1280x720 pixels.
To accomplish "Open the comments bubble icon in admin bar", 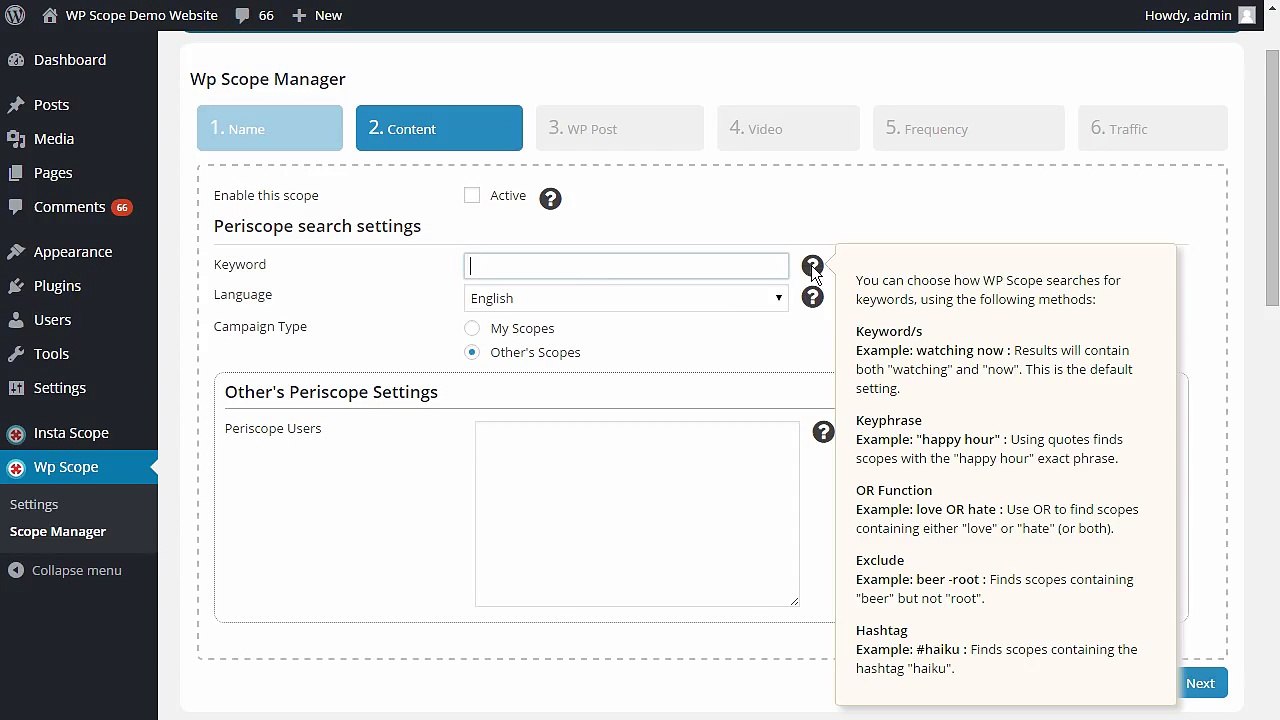I will 242,16.
